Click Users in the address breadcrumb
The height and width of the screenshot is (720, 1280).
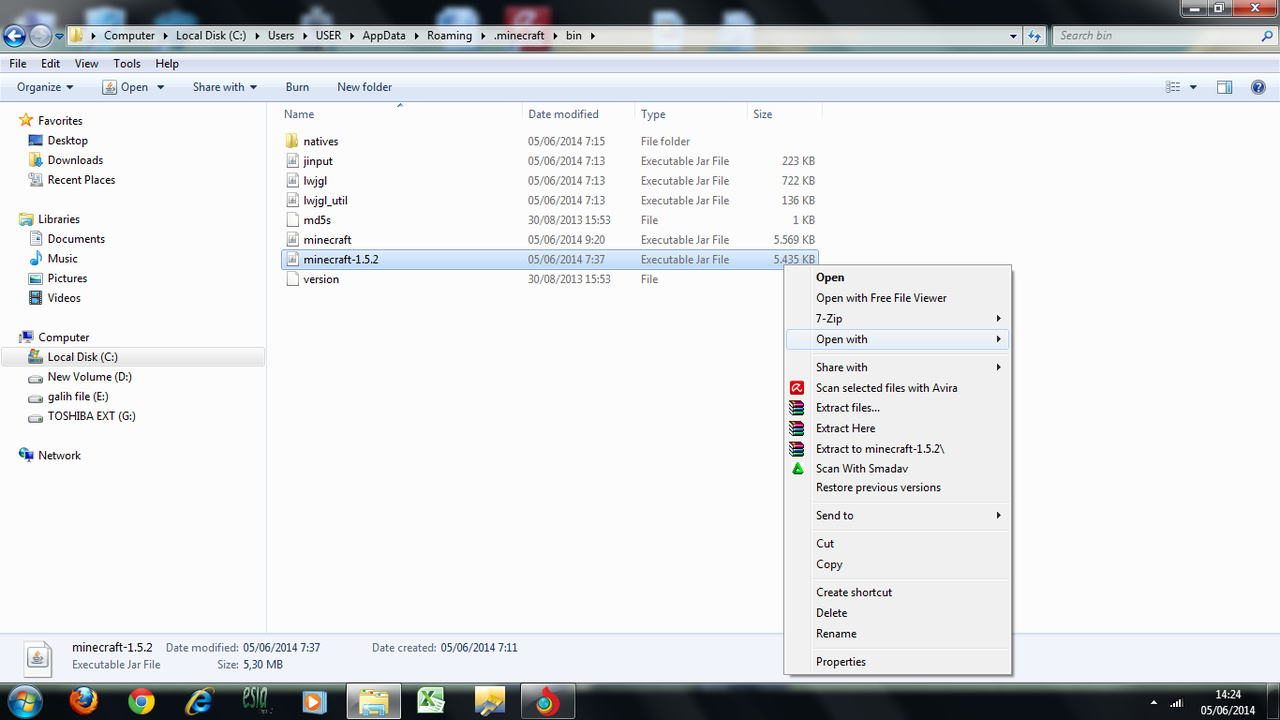(281, 36)
